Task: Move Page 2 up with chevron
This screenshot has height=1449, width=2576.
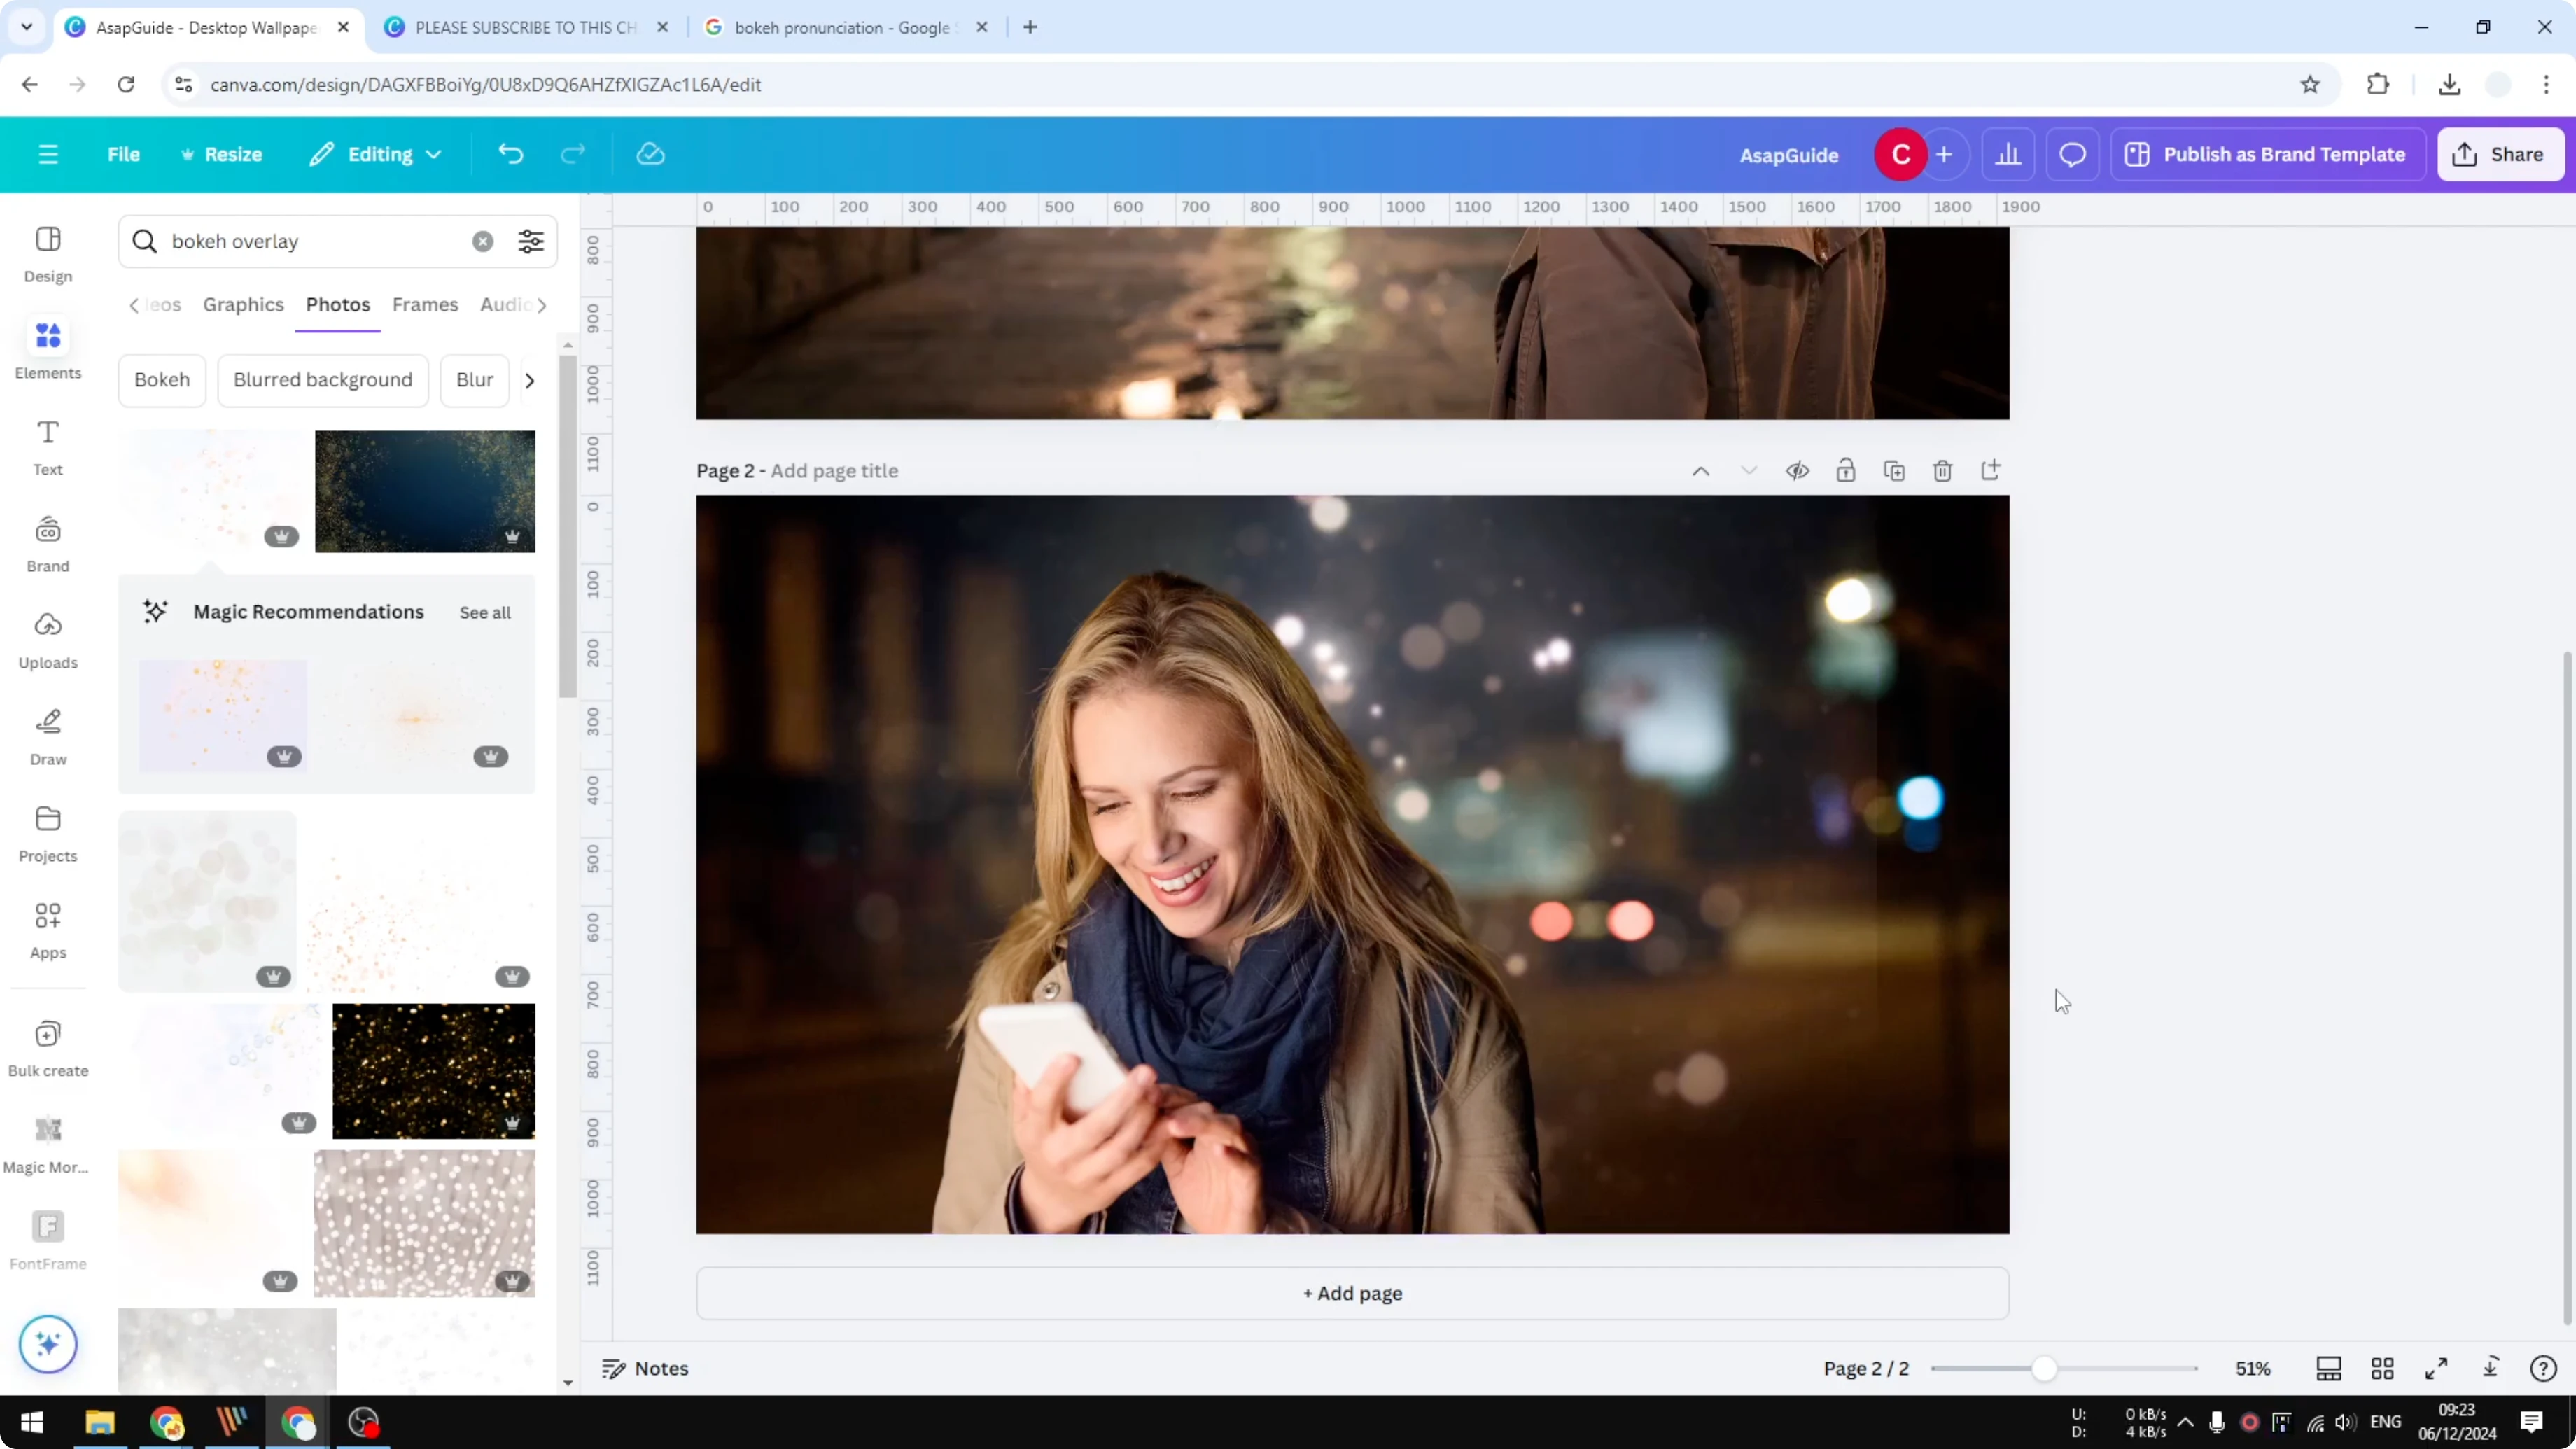Action: tap(1700, 470)
